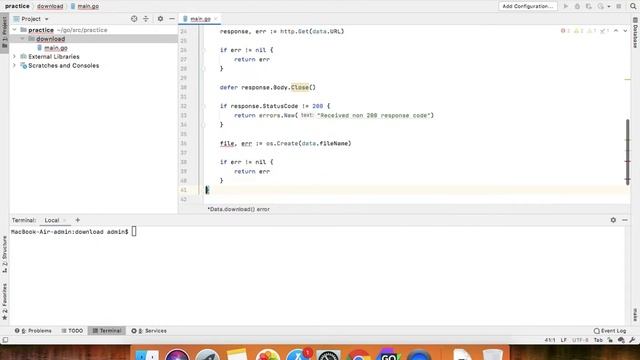Click the practice breadcrumb in the navigation bar
Viewport: 640px width, 360px height.
click(x=17, y=6)
